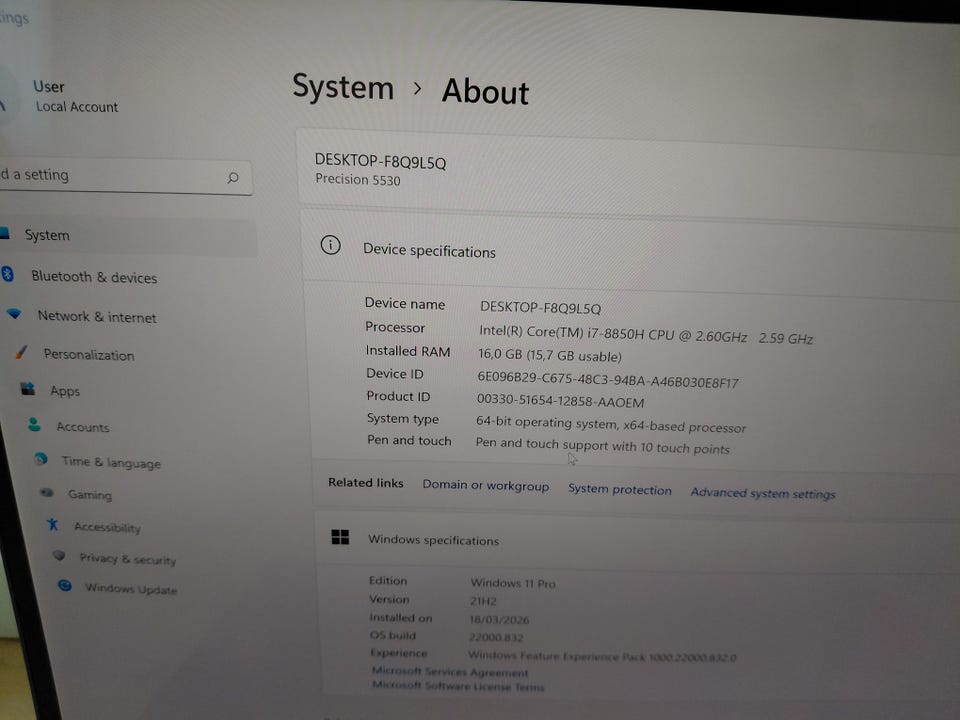960x720 pixels.
Task: Open Network & internet settings
Action: 97,317
